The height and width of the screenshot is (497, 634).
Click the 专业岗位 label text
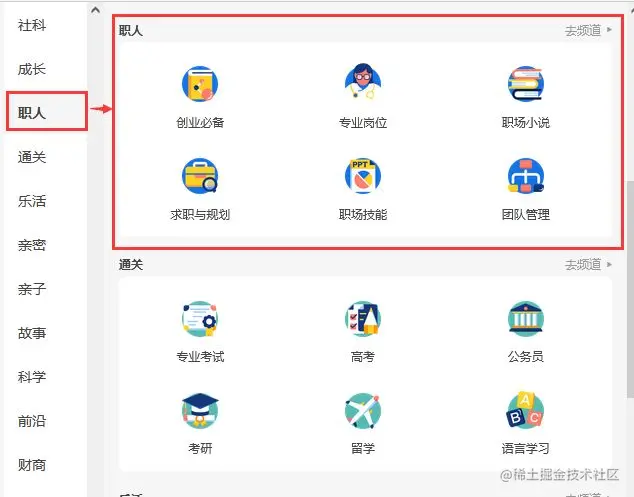(x=363, y=123)
